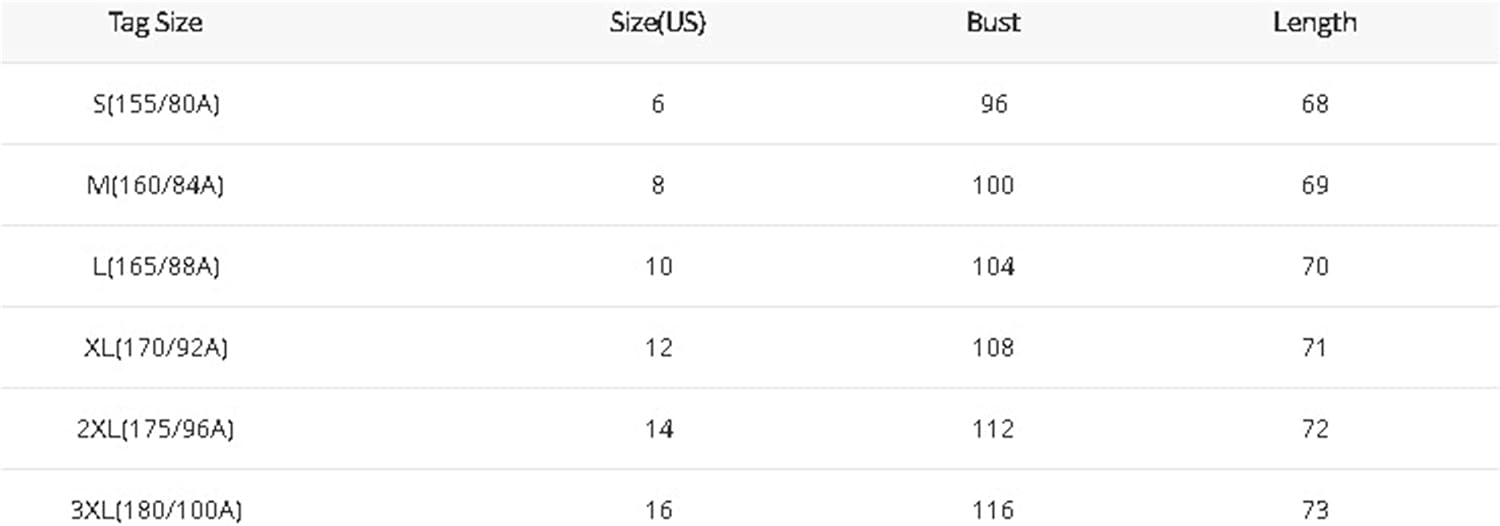The height and width of the screenshot is (526, 1500).
Task: Select the S(155/80A) tag size cell
Action: click(x=155, y=104)
